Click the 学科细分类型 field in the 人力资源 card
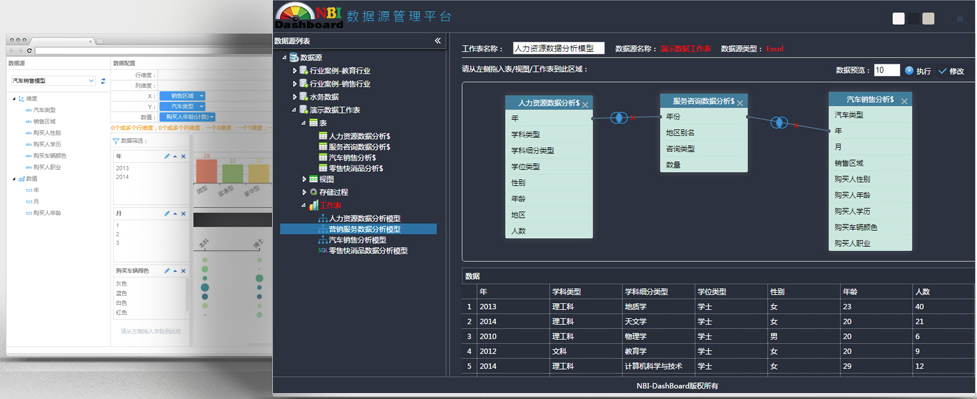The image size is (977, 399). click(x=548, y=150)
